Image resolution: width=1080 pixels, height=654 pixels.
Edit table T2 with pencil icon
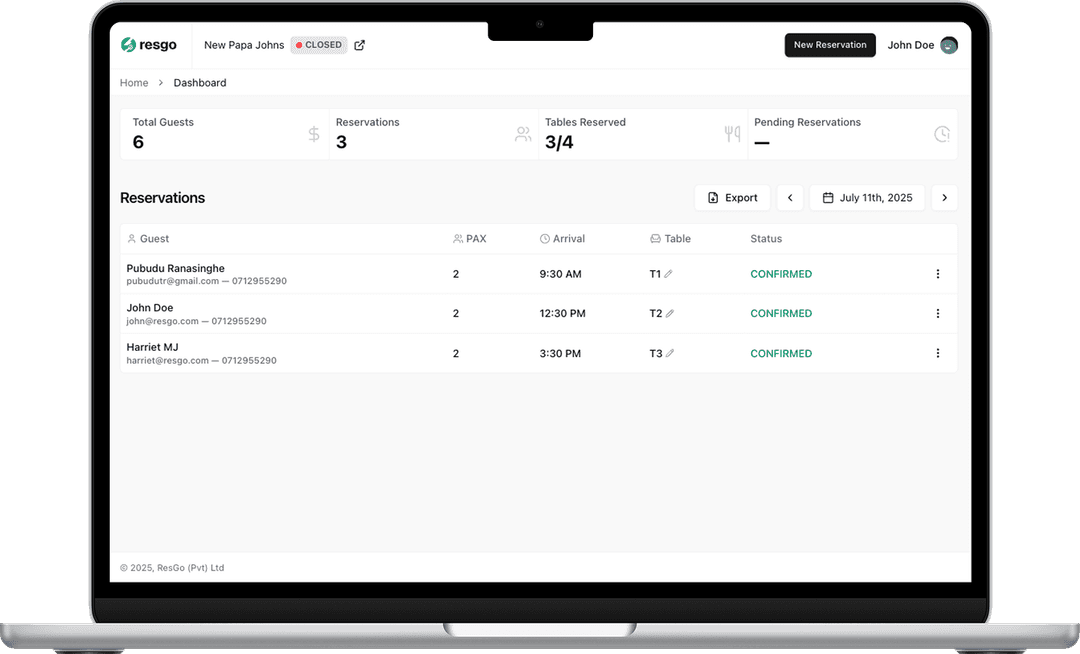click(x=669, y=313)
